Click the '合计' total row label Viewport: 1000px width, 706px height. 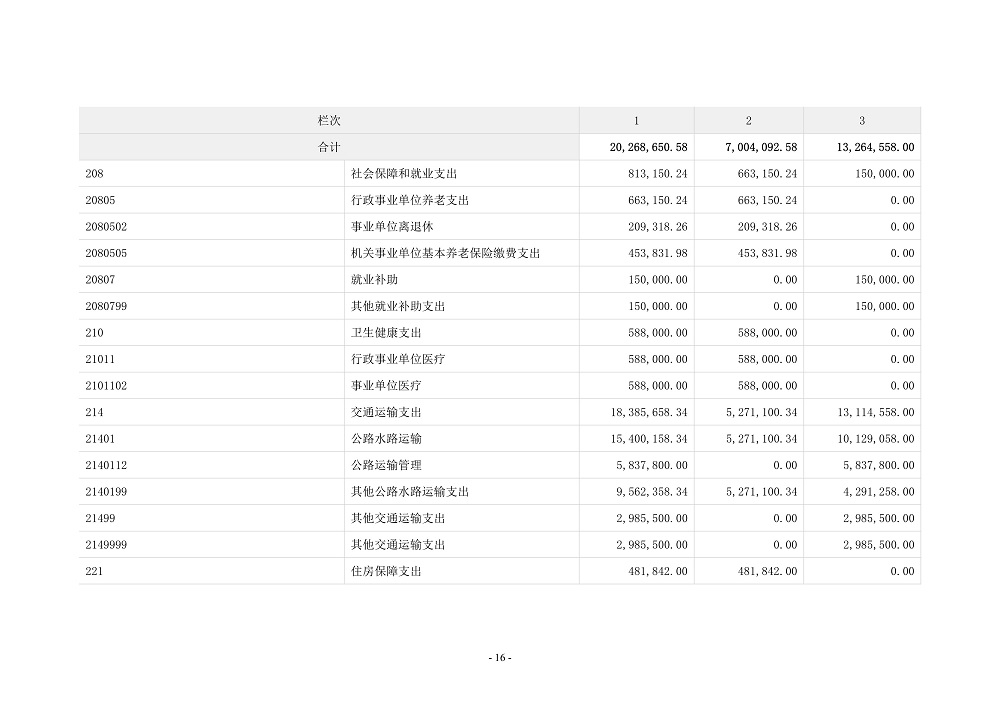click(x=329, y=147)
